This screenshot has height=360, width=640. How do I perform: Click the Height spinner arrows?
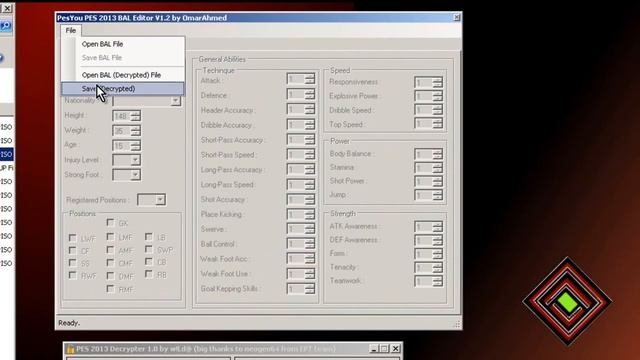pos(136,116)
